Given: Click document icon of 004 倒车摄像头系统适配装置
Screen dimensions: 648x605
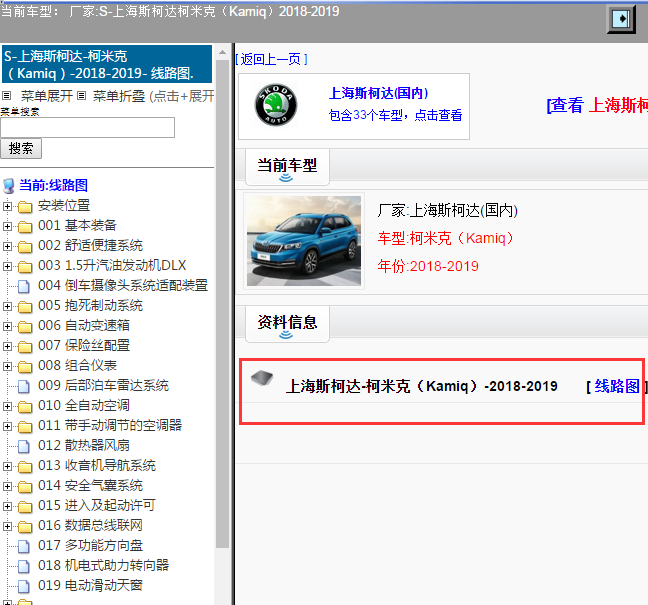Looking at the screenshot, I should tap(24, 286).
